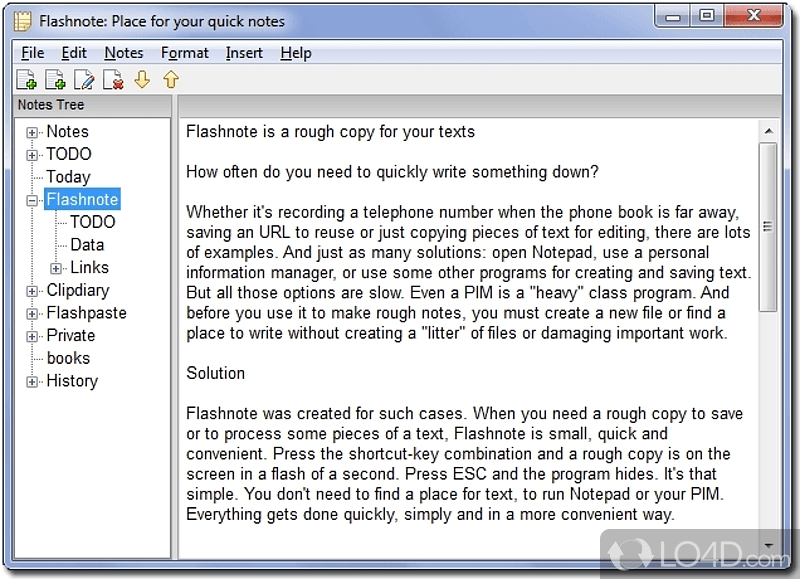Click in the text at 'Solution' heading
This screenshot has width=800, height=579.
pyautogui.click(x=215, y=373)
